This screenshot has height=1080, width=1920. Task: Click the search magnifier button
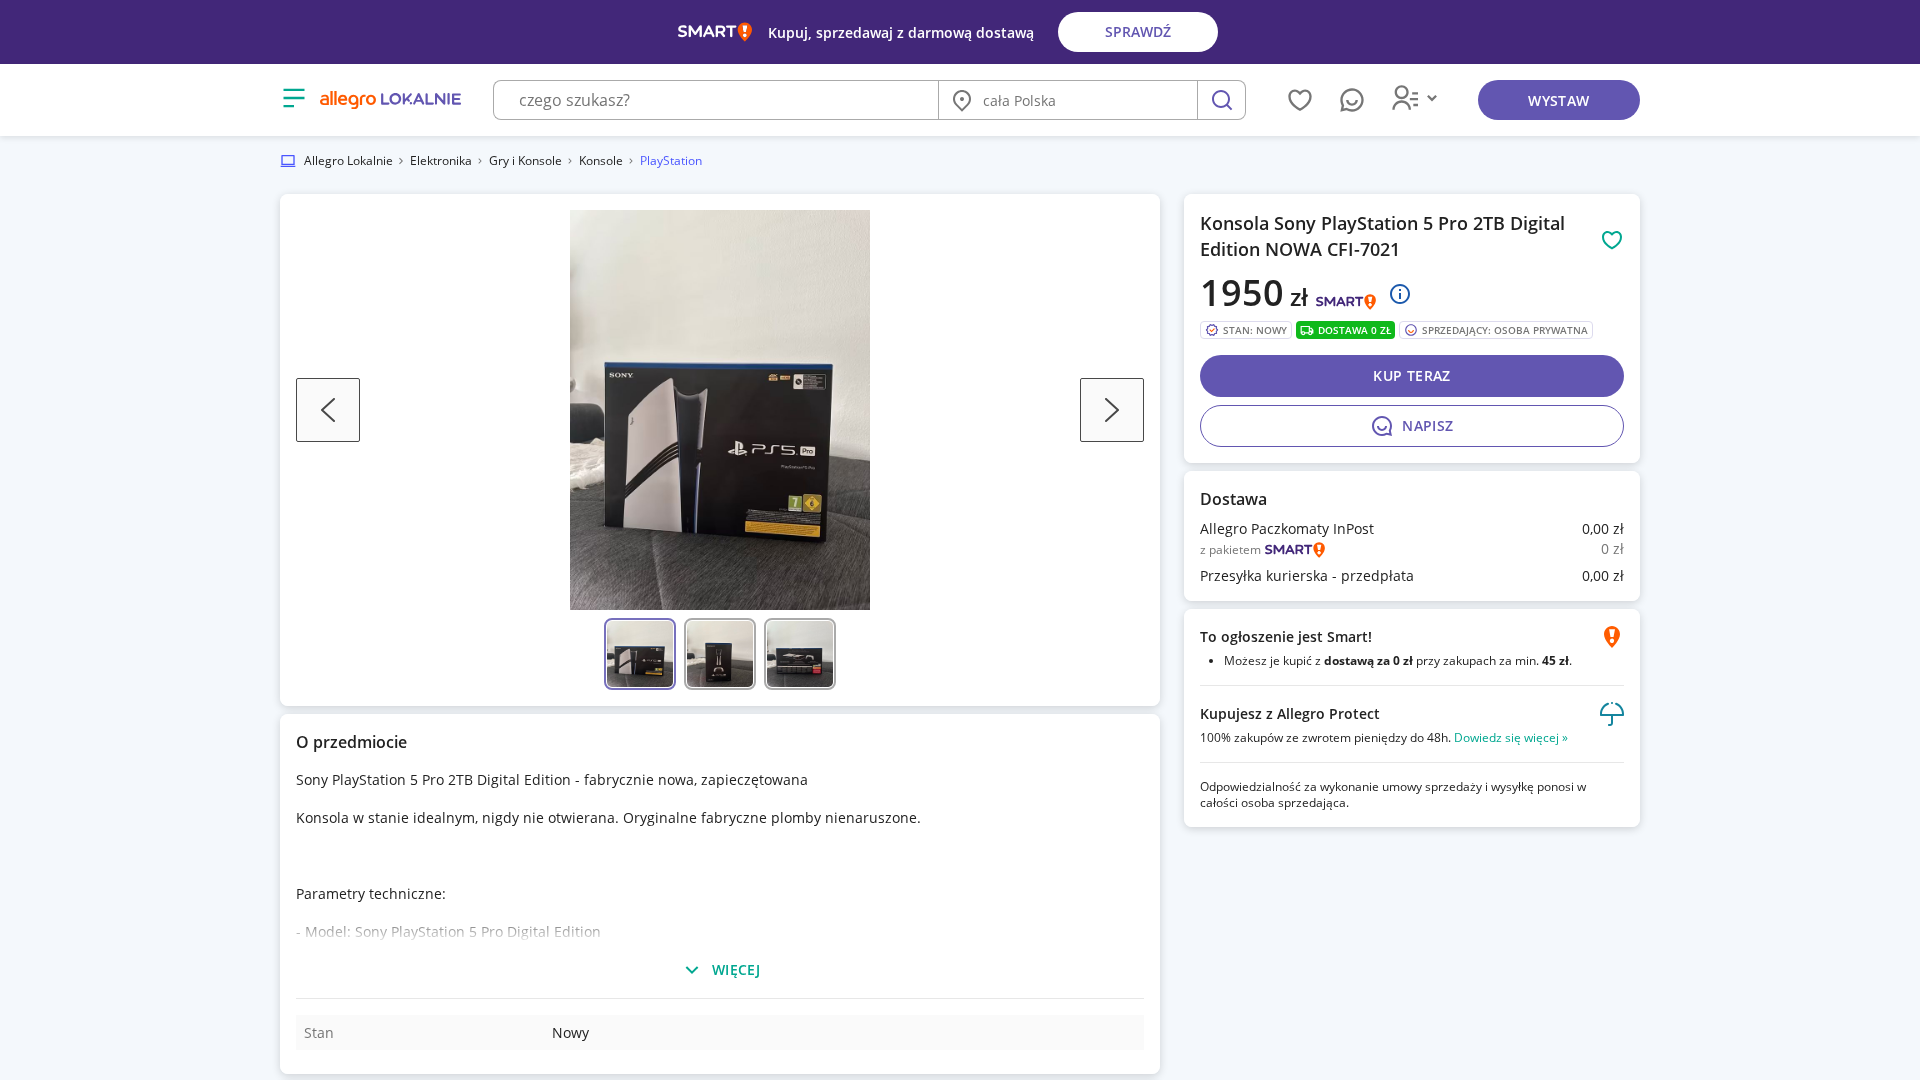coord(1221,100)
